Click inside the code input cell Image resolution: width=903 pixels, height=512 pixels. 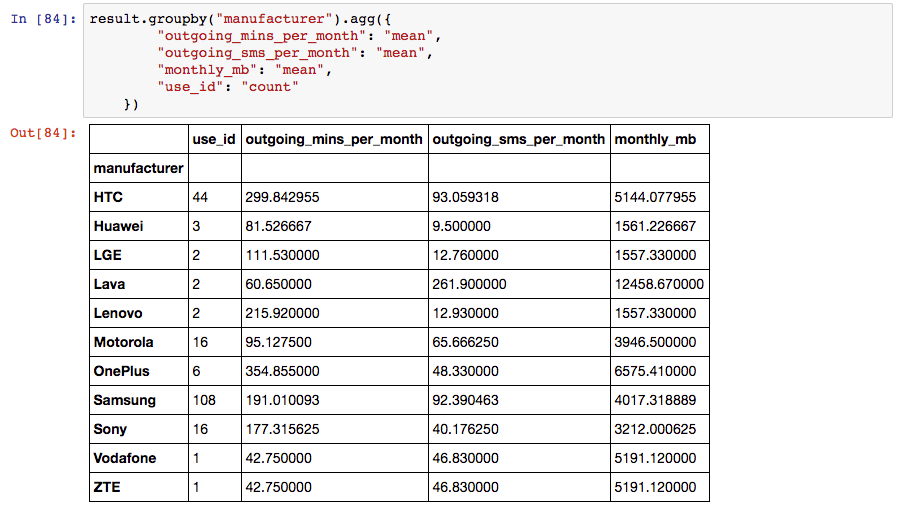click(x=488, y=60)
